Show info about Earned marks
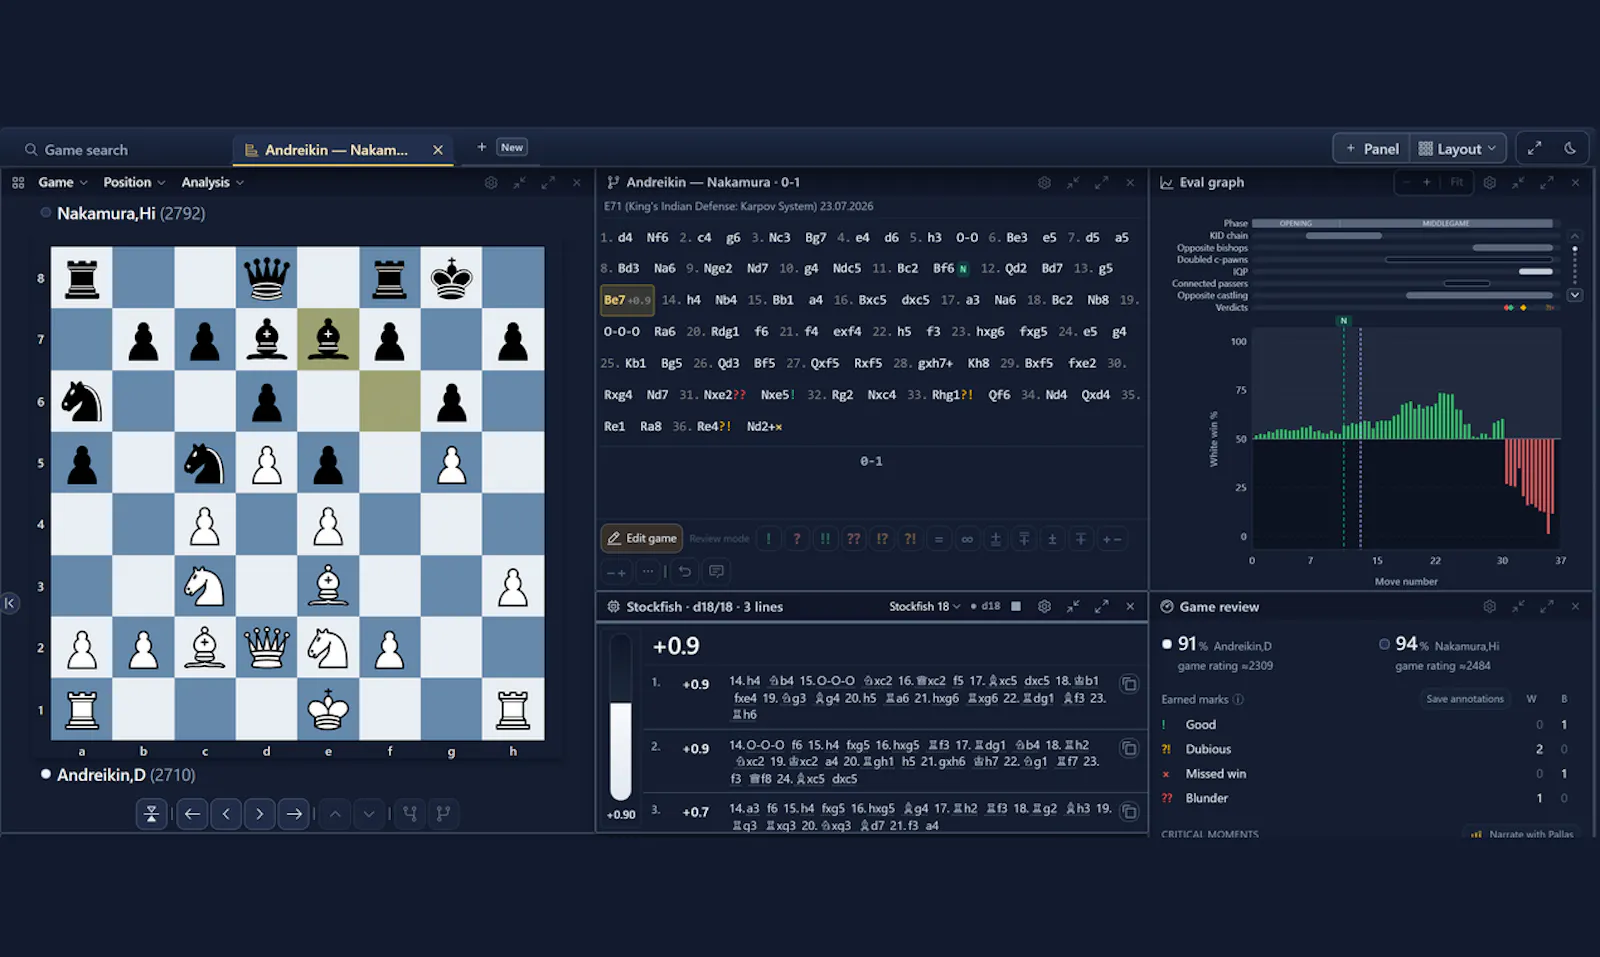This screenshot has width=1600, height=957. [x=1238, y=699]
